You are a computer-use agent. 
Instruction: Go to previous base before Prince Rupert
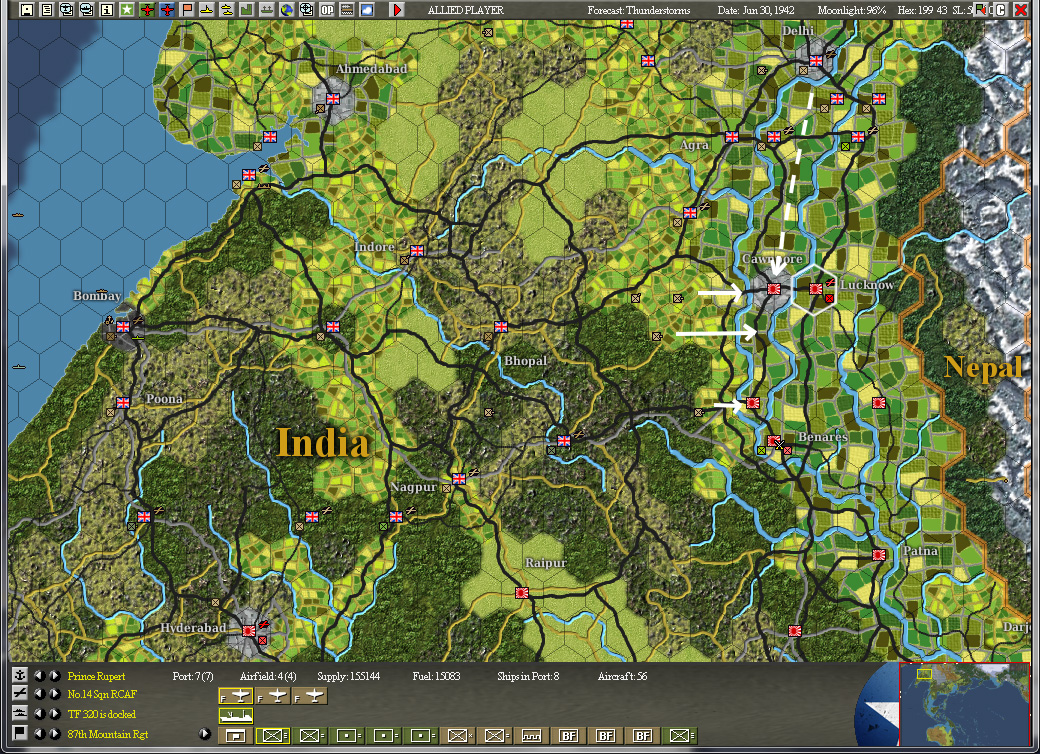click(40, 676)
